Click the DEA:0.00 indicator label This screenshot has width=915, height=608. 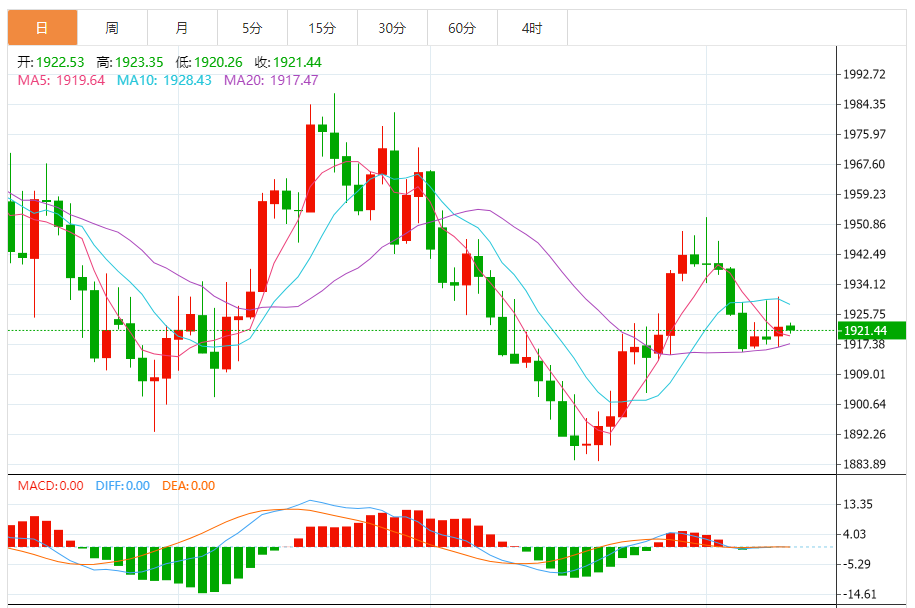(188, 485)
